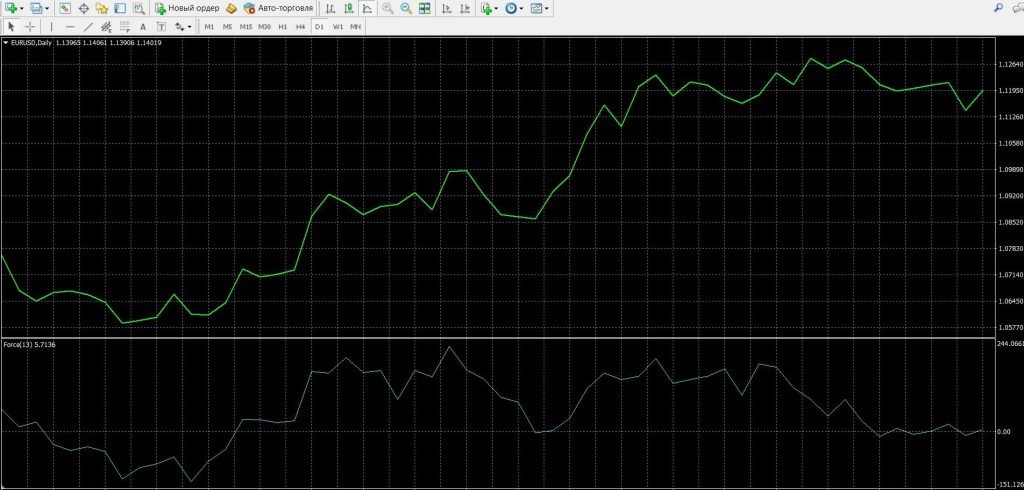This screenshot has height=490, width=1024.
Task: Select the Crosshair tool
Action: tap(30, 26)
